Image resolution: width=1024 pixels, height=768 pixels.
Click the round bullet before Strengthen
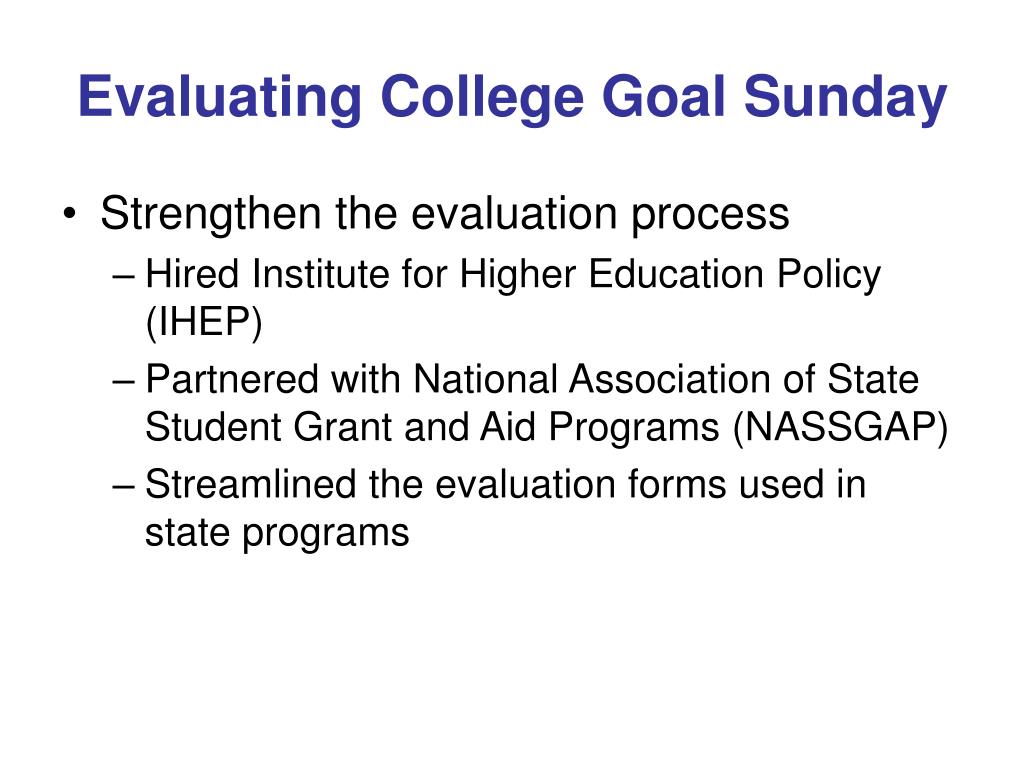(x=70, y=214)
